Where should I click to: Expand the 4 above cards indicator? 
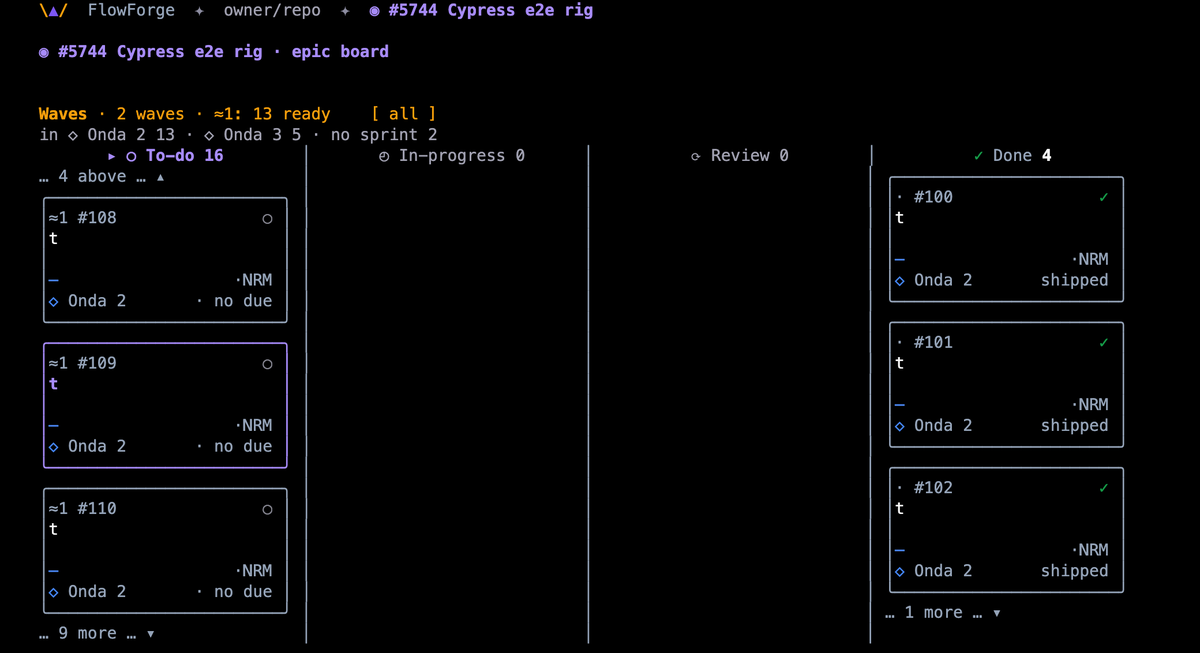(102, 177)
